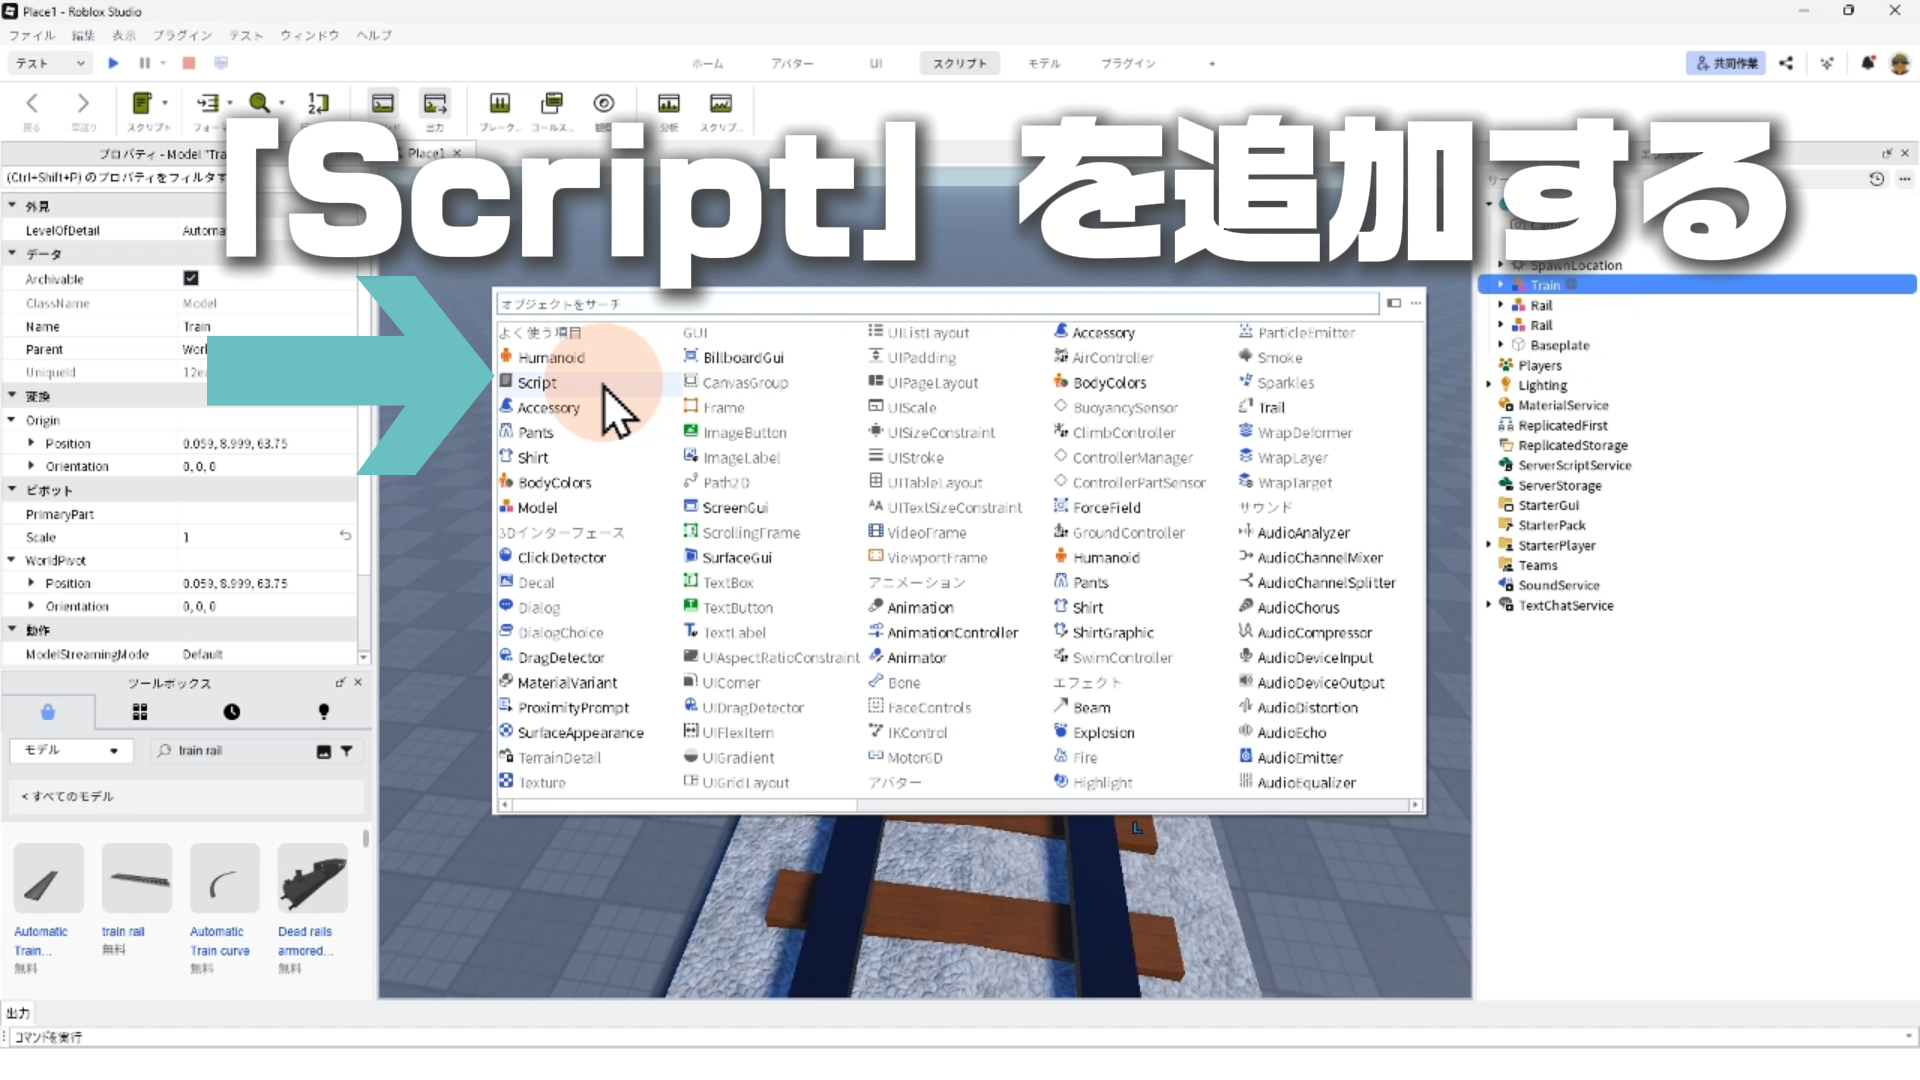Toggle the expanded view of the object picker

pos(1394,303)
